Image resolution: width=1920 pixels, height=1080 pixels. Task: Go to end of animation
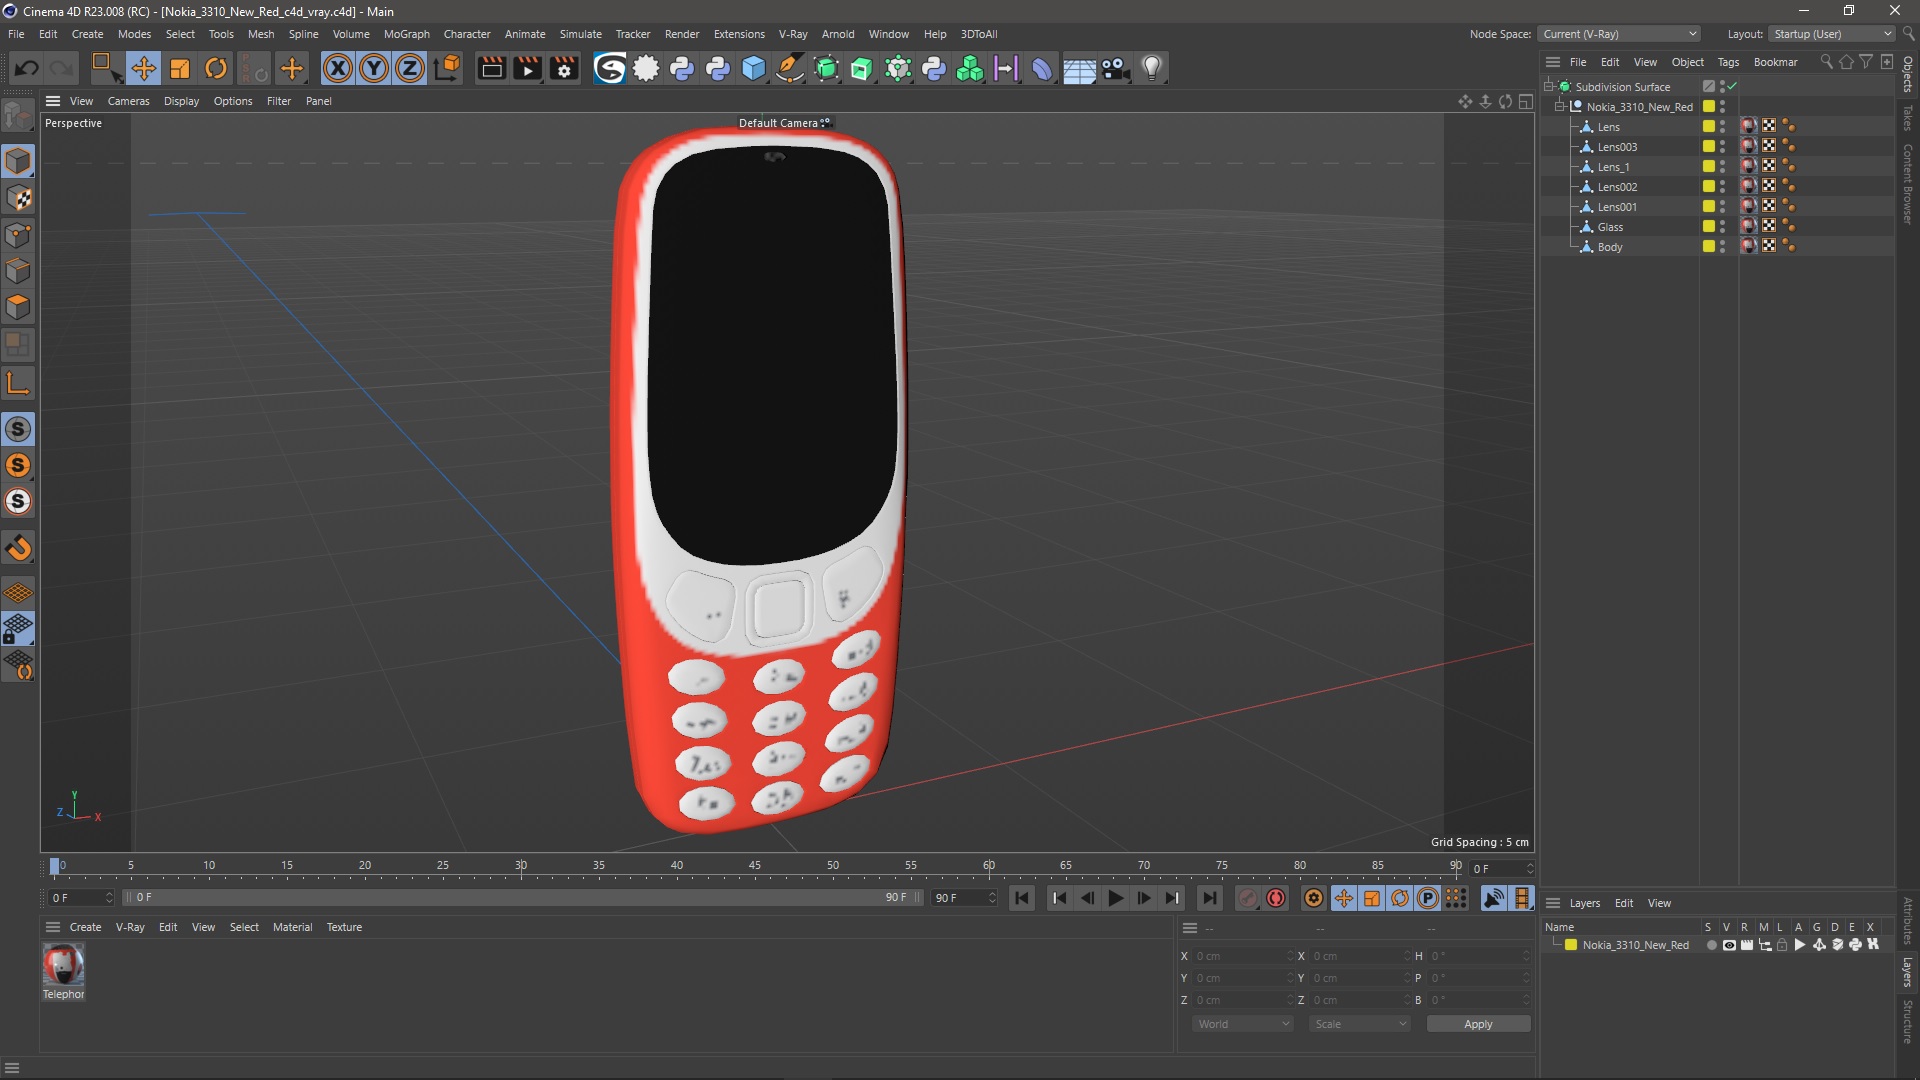(x=1209, y=898)
